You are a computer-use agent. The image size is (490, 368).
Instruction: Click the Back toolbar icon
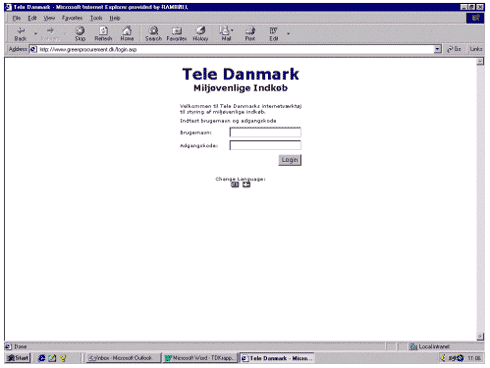tap(20, 34)
